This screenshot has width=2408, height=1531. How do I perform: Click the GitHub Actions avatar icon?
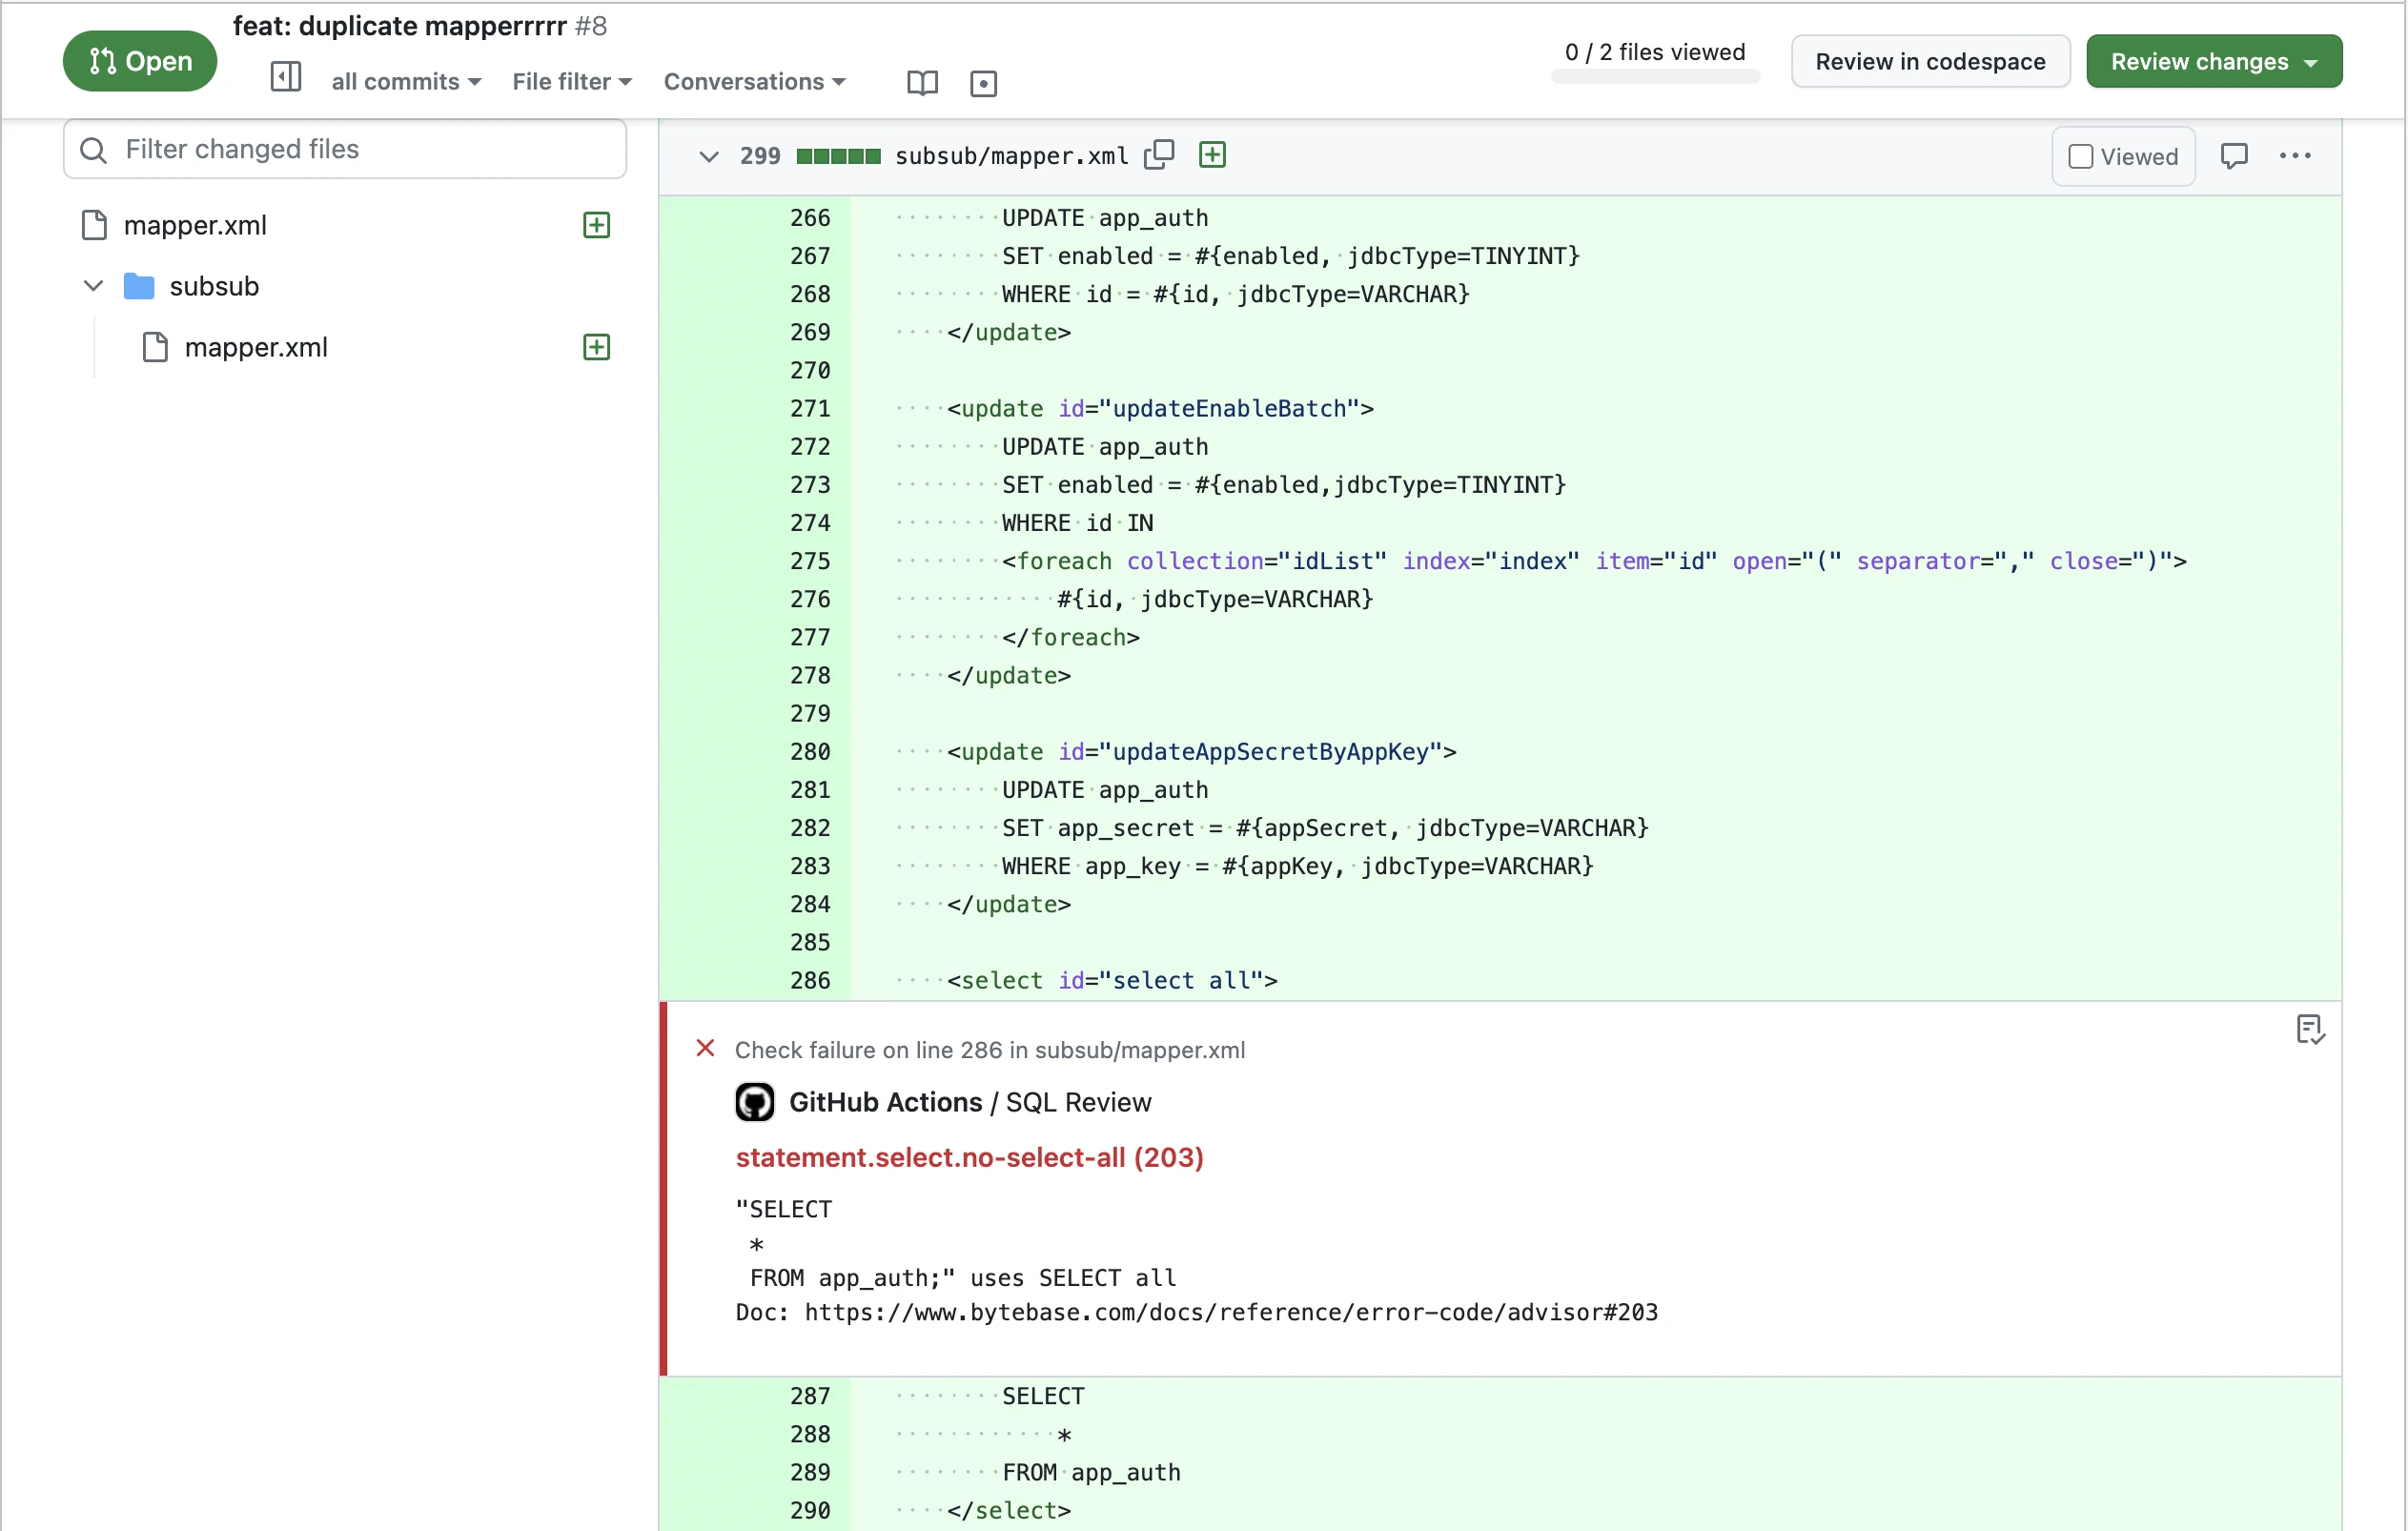click(x=755, y=1102)
